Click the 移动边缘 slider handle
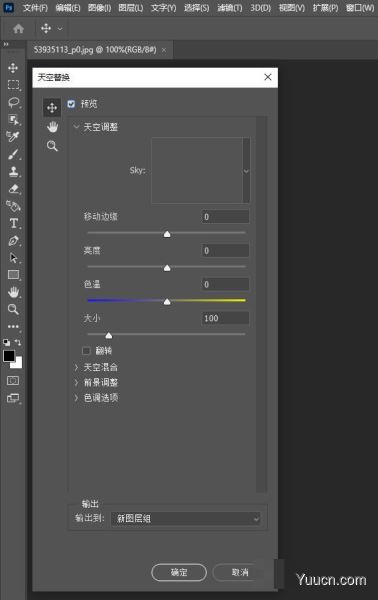The height and width of the screenshot is (600, 378). pyautogui.click(x=167, y=234)
